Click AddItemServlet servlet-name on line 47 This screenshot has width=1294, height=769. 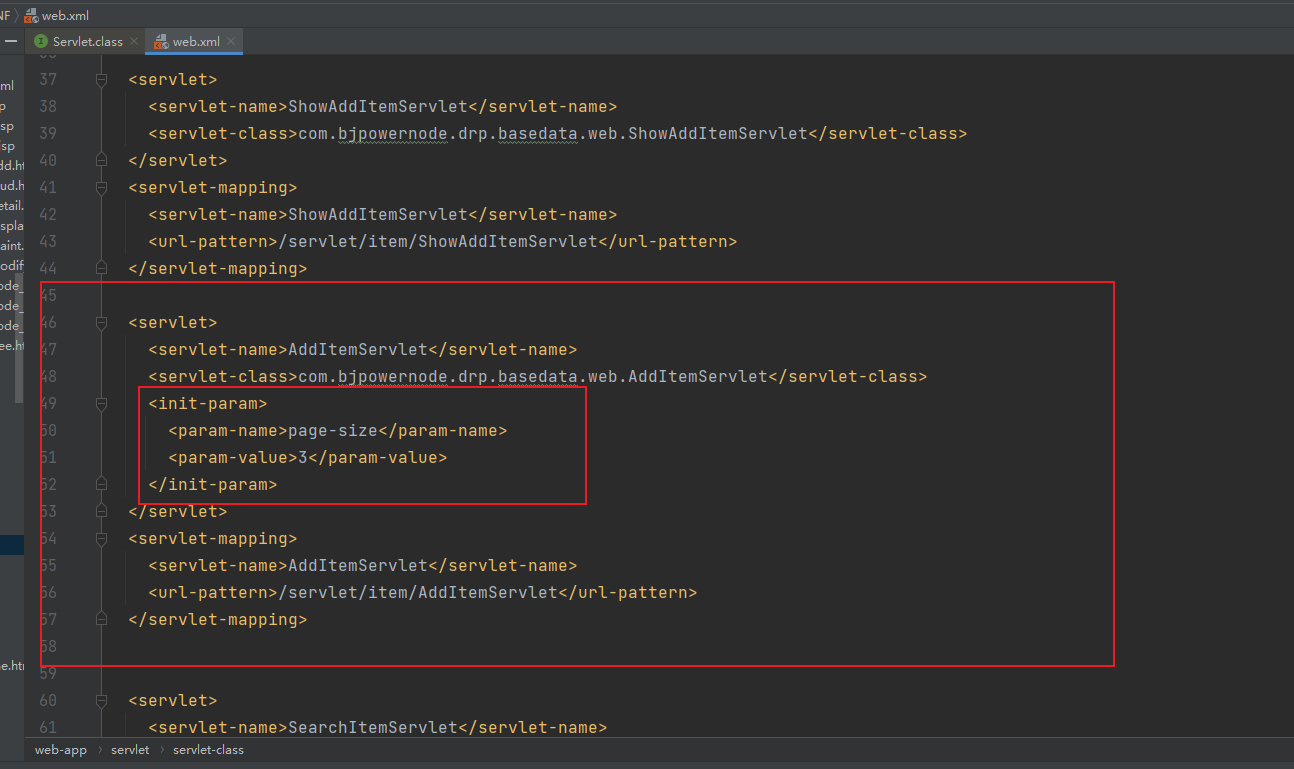pos(358,350)
